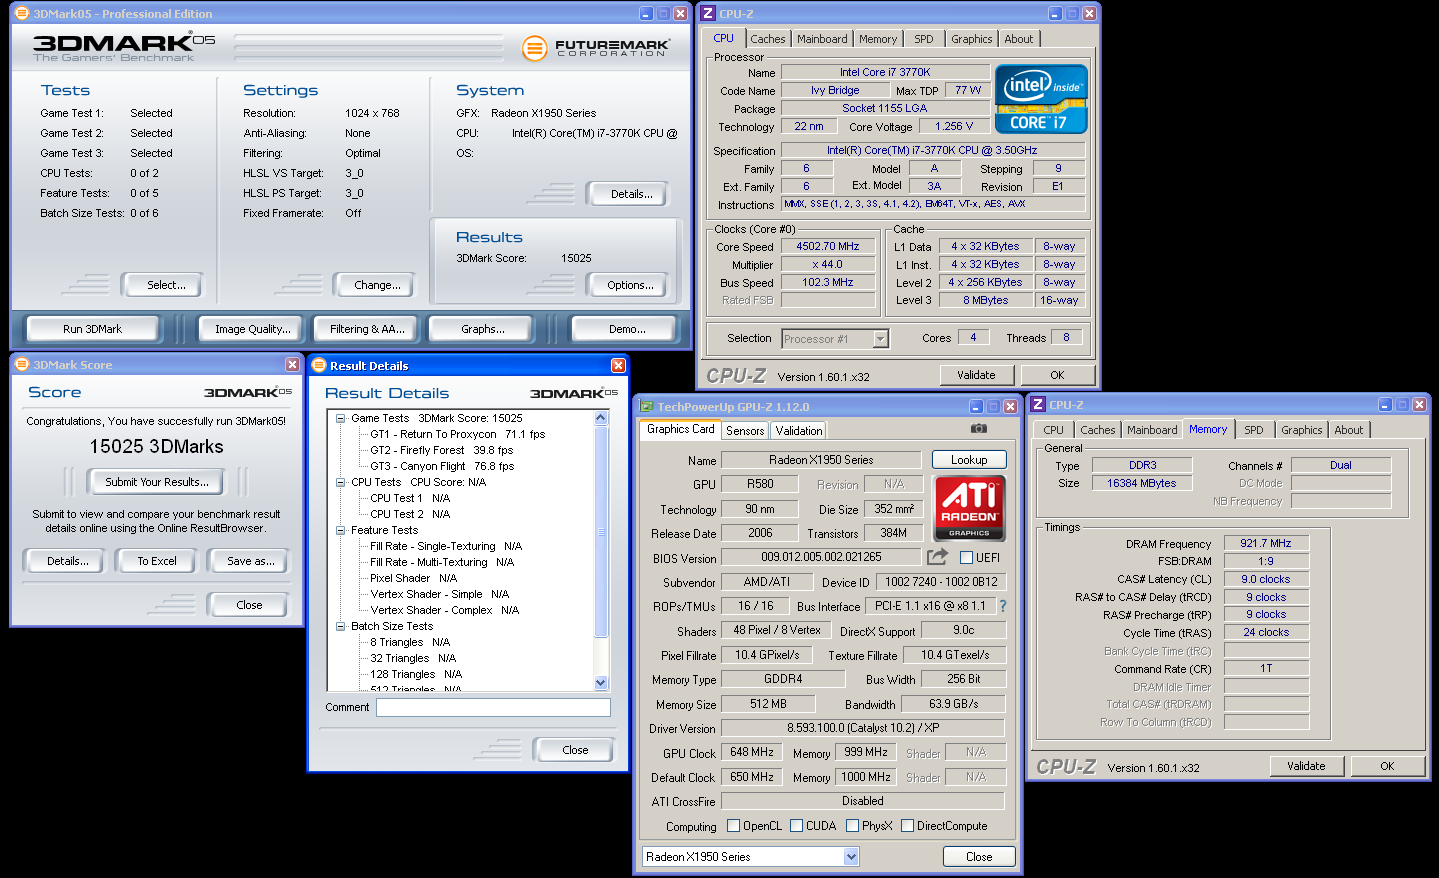Click the Comment input field
This screenshot has height=878, width=1439.
point(493,707)
